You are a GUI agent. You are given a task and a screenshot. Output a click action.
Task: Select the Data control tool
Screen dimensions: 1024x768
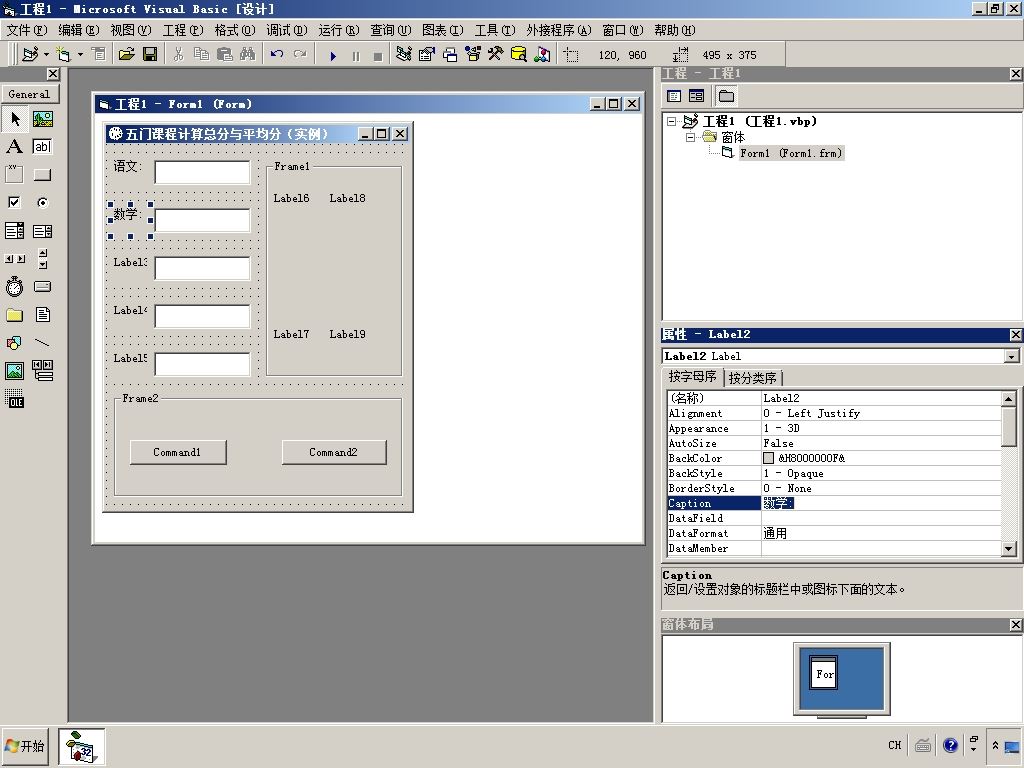[x=42, y=370]
